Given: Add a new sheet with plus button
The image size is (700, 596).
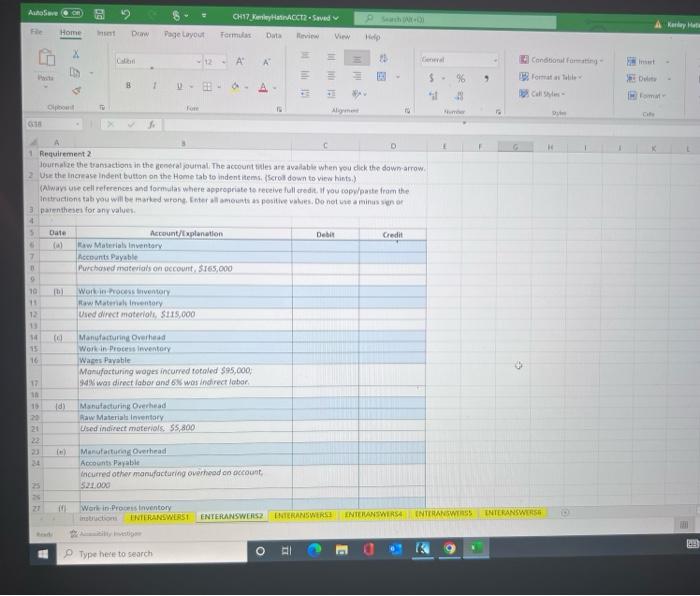Looking at the screenshot, I should pyautogui.click(x=565, y=513).
